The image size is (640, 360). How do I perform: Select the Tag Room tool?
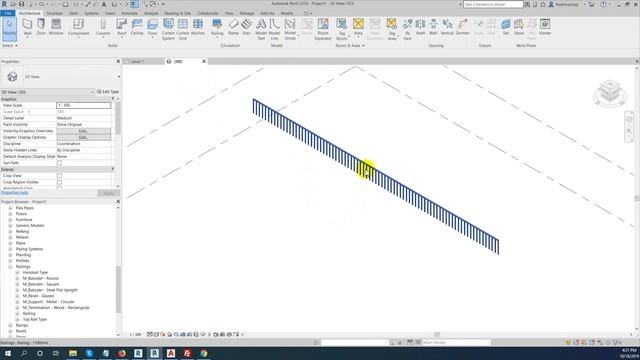click(x=342, y=29)
